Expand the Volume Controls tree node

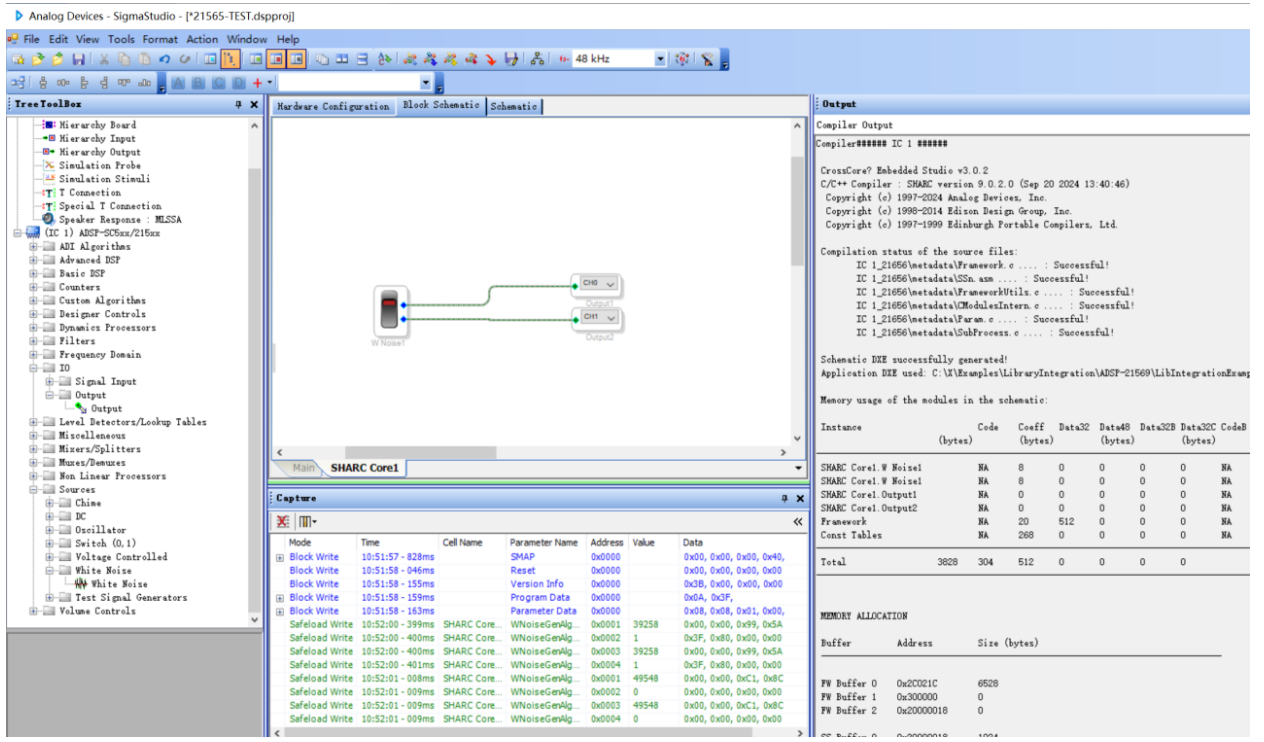pyautogui.click(x=34, y=611)
